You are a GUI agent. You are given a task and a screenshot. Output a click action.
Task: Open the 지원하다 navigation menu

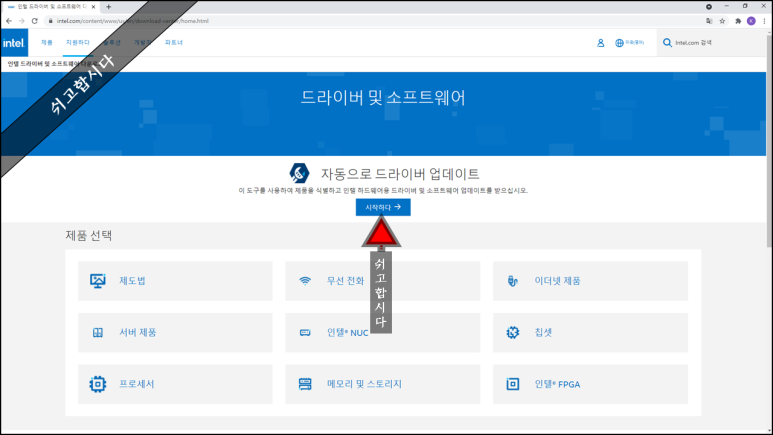(x=78, y=42)
